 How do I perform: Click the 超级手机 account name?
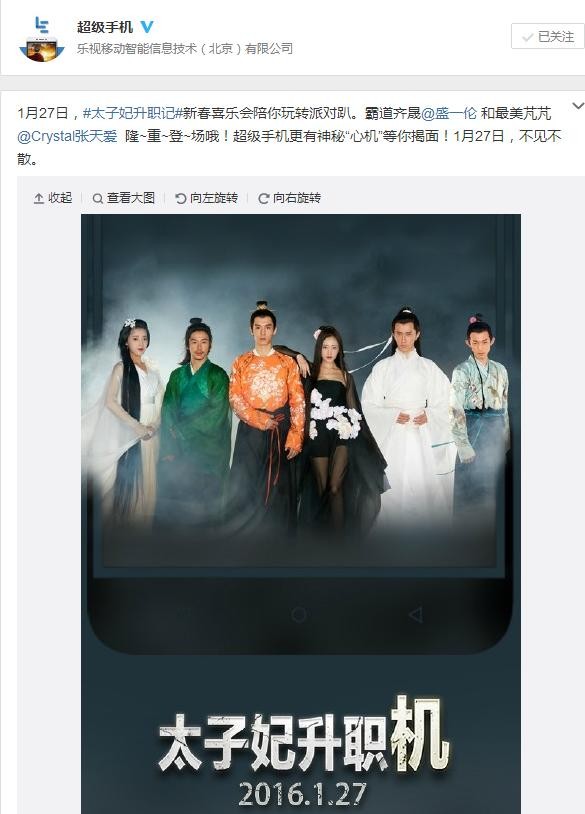coord(105,26)
